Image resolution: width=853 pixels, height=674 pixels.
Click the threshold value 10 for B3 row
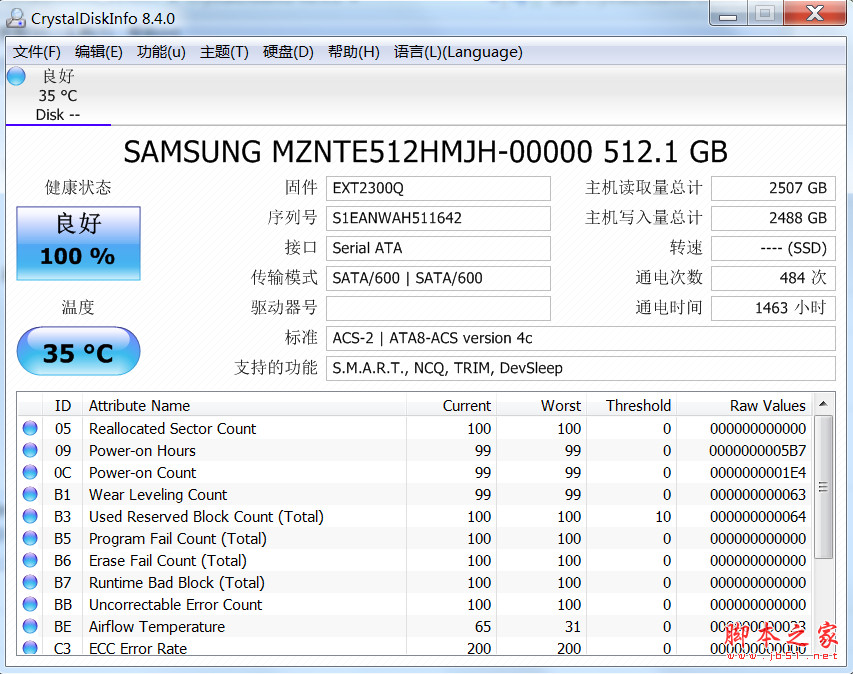pos(663,516)
